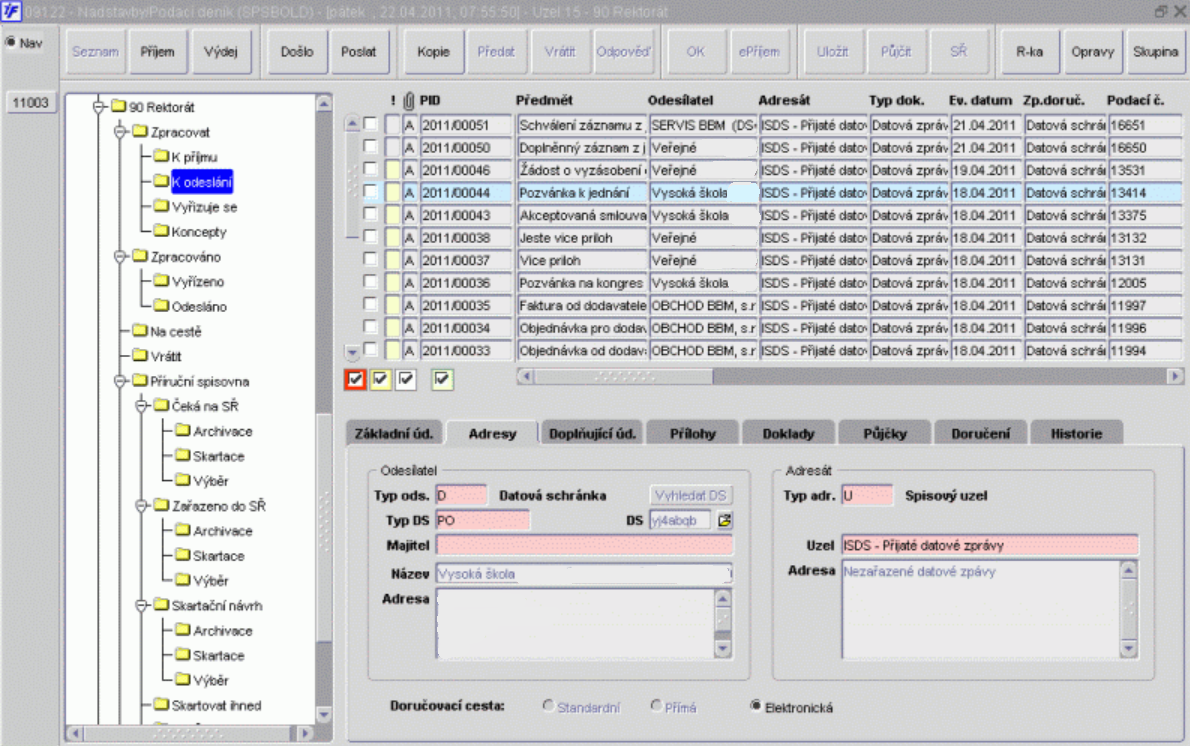
Task: Tick the checkbox for row 2011/00044
Action: 370,191
